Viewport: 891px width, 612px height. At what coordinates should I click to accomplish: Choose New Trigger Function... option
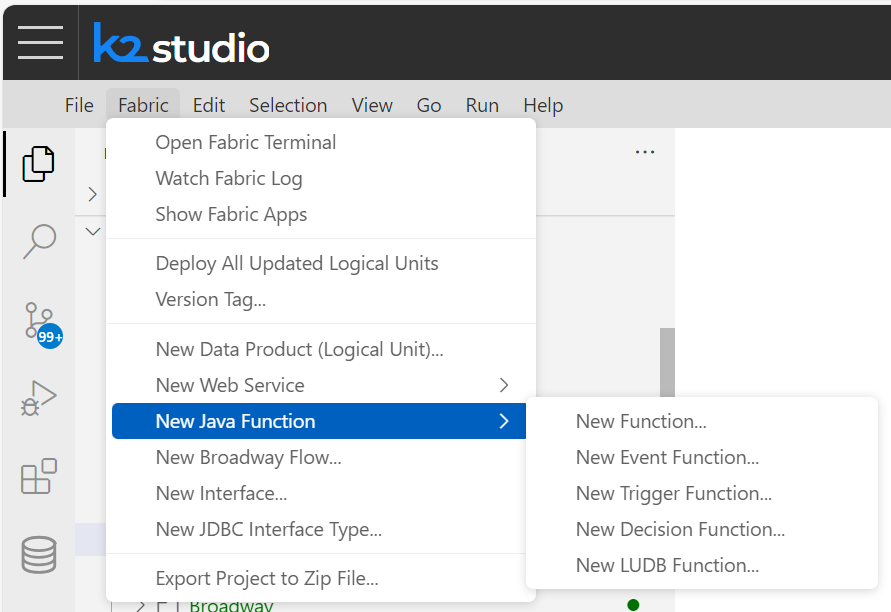(673, 493)
